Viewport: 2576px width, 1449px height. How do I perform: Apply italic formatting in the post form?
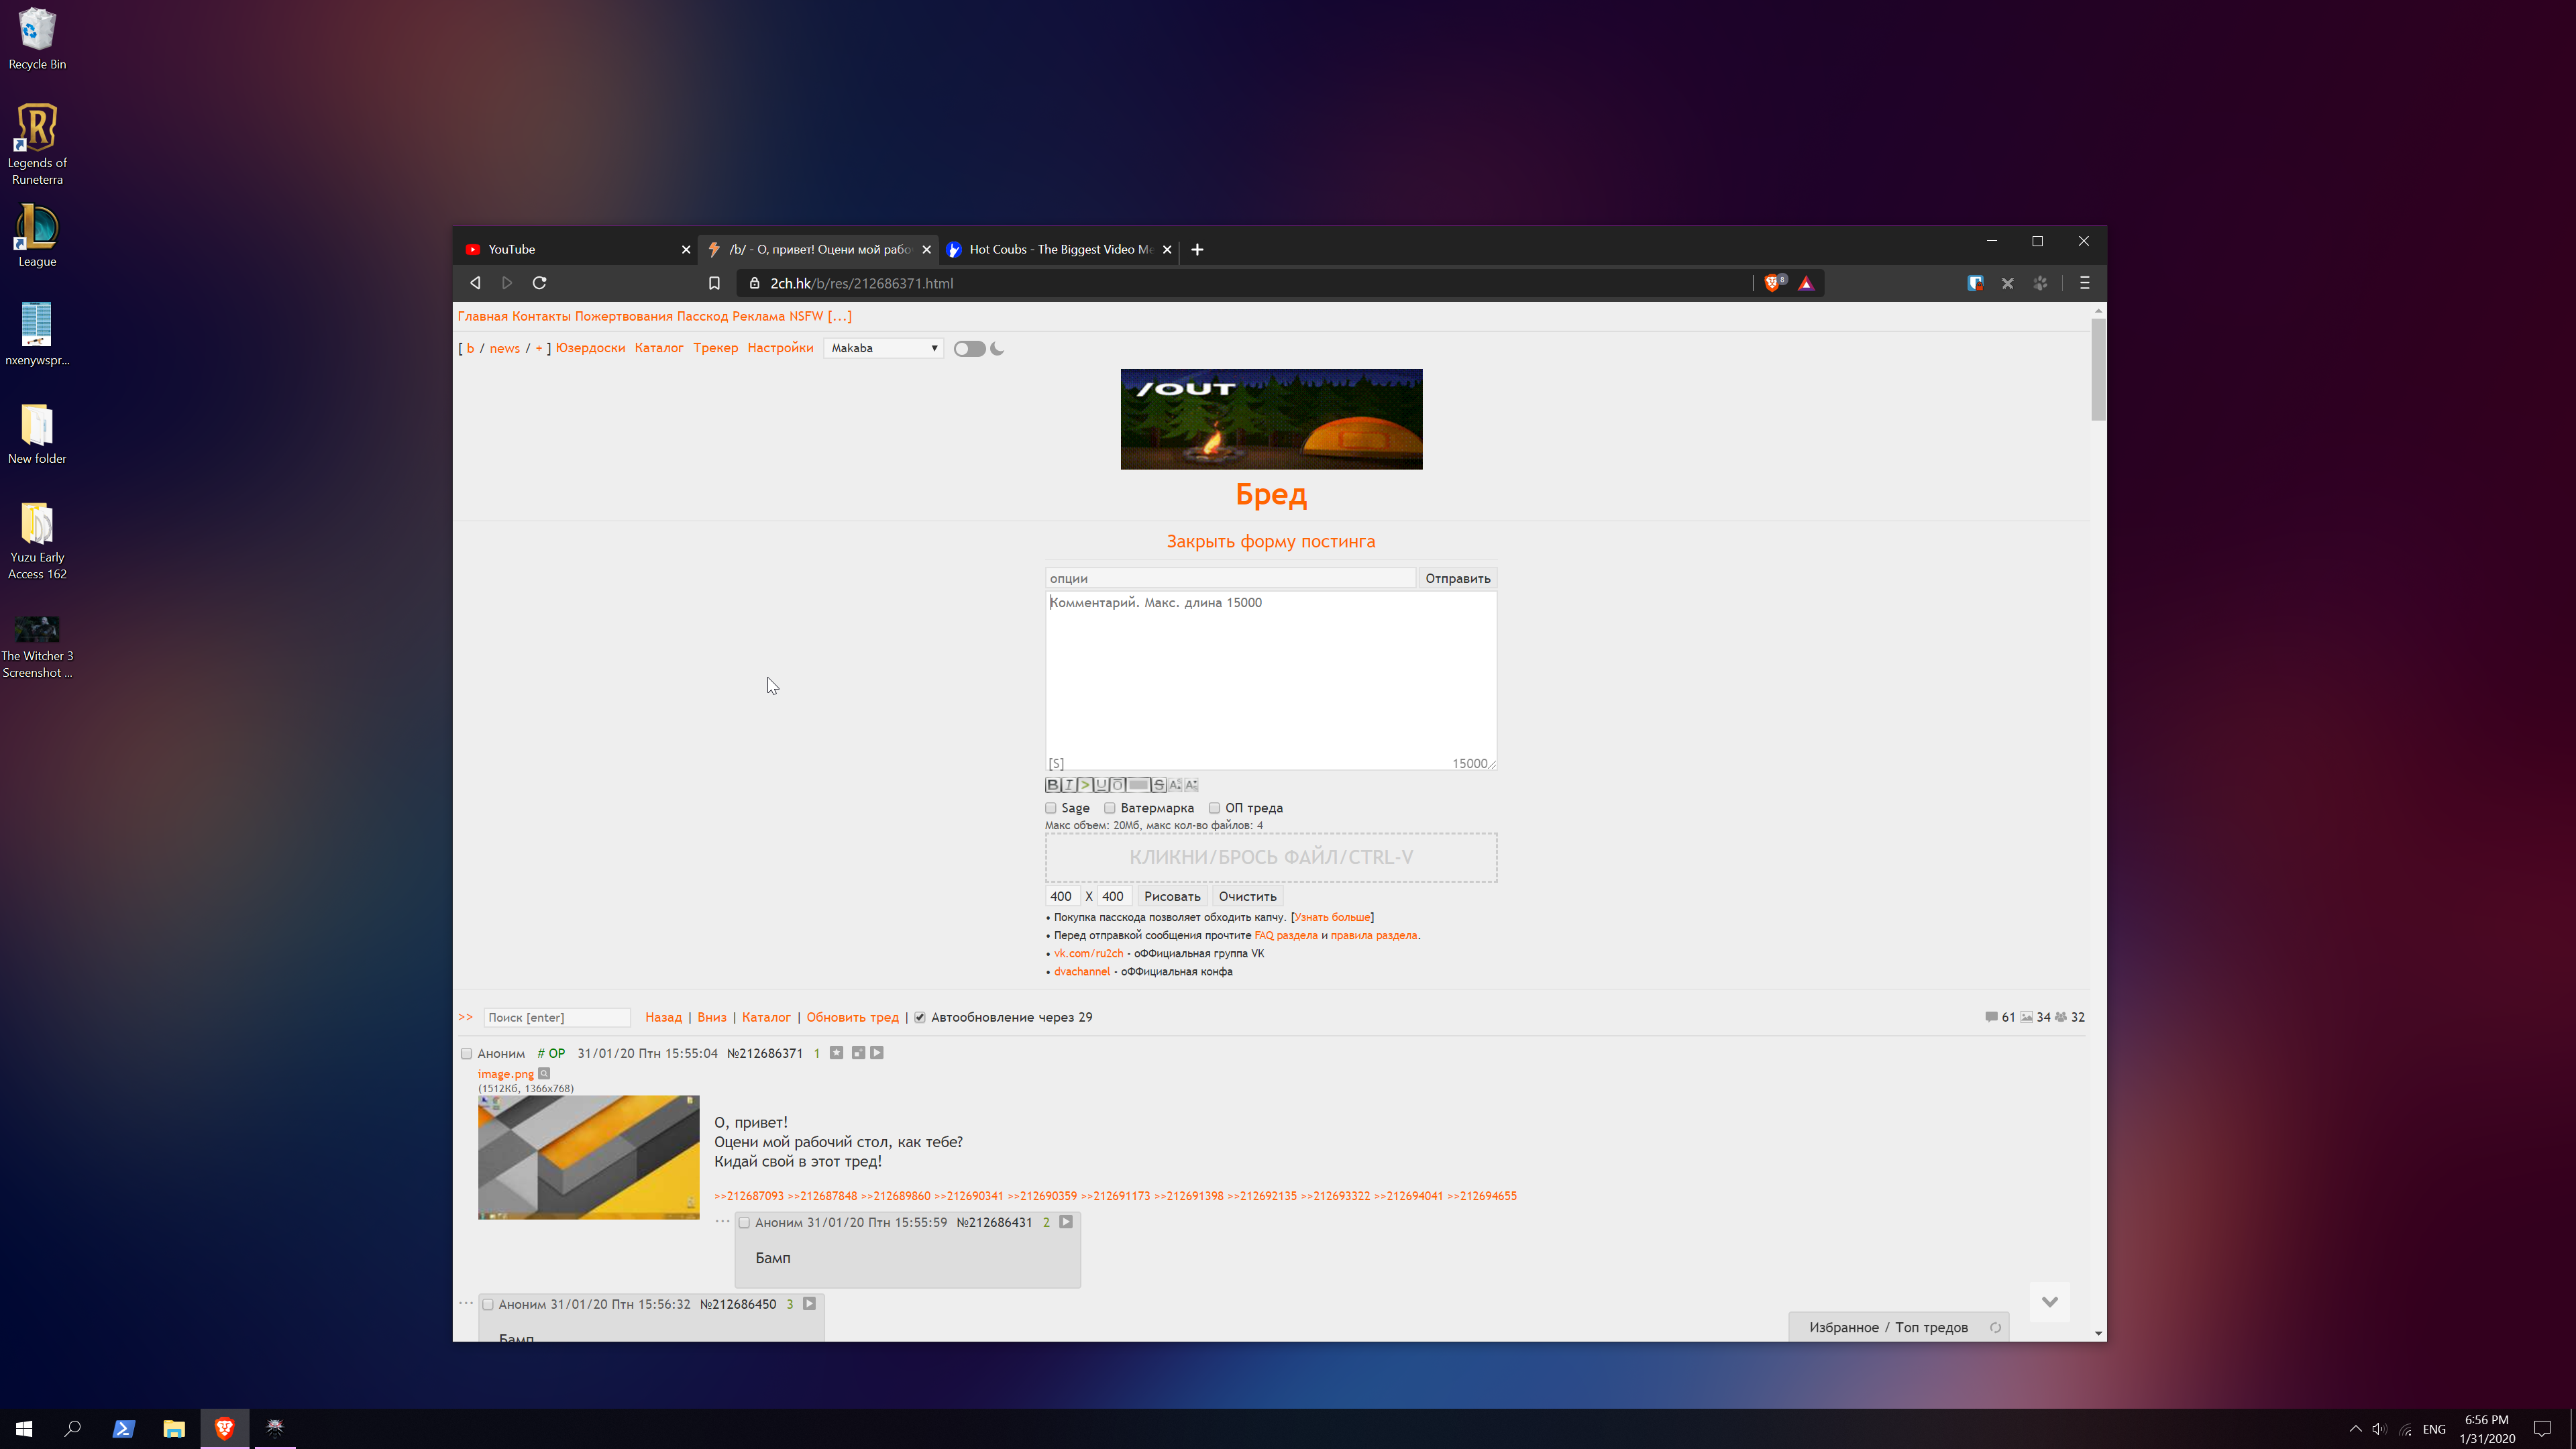click(x=1069, y=785)
